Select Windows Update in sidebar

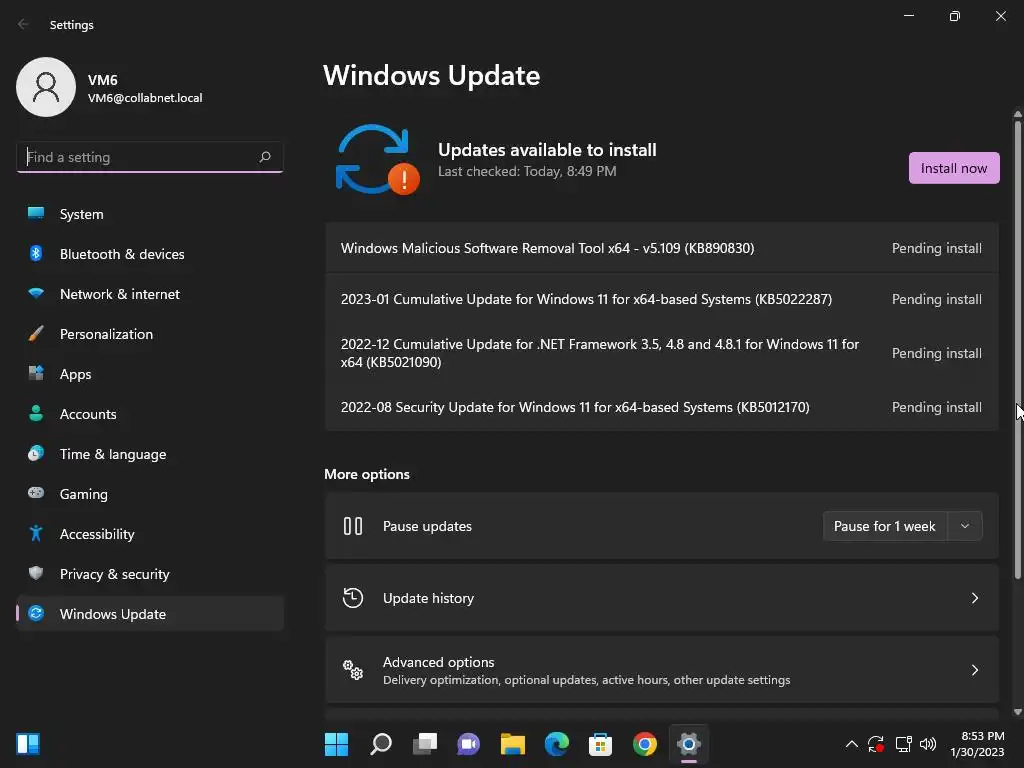150,614
